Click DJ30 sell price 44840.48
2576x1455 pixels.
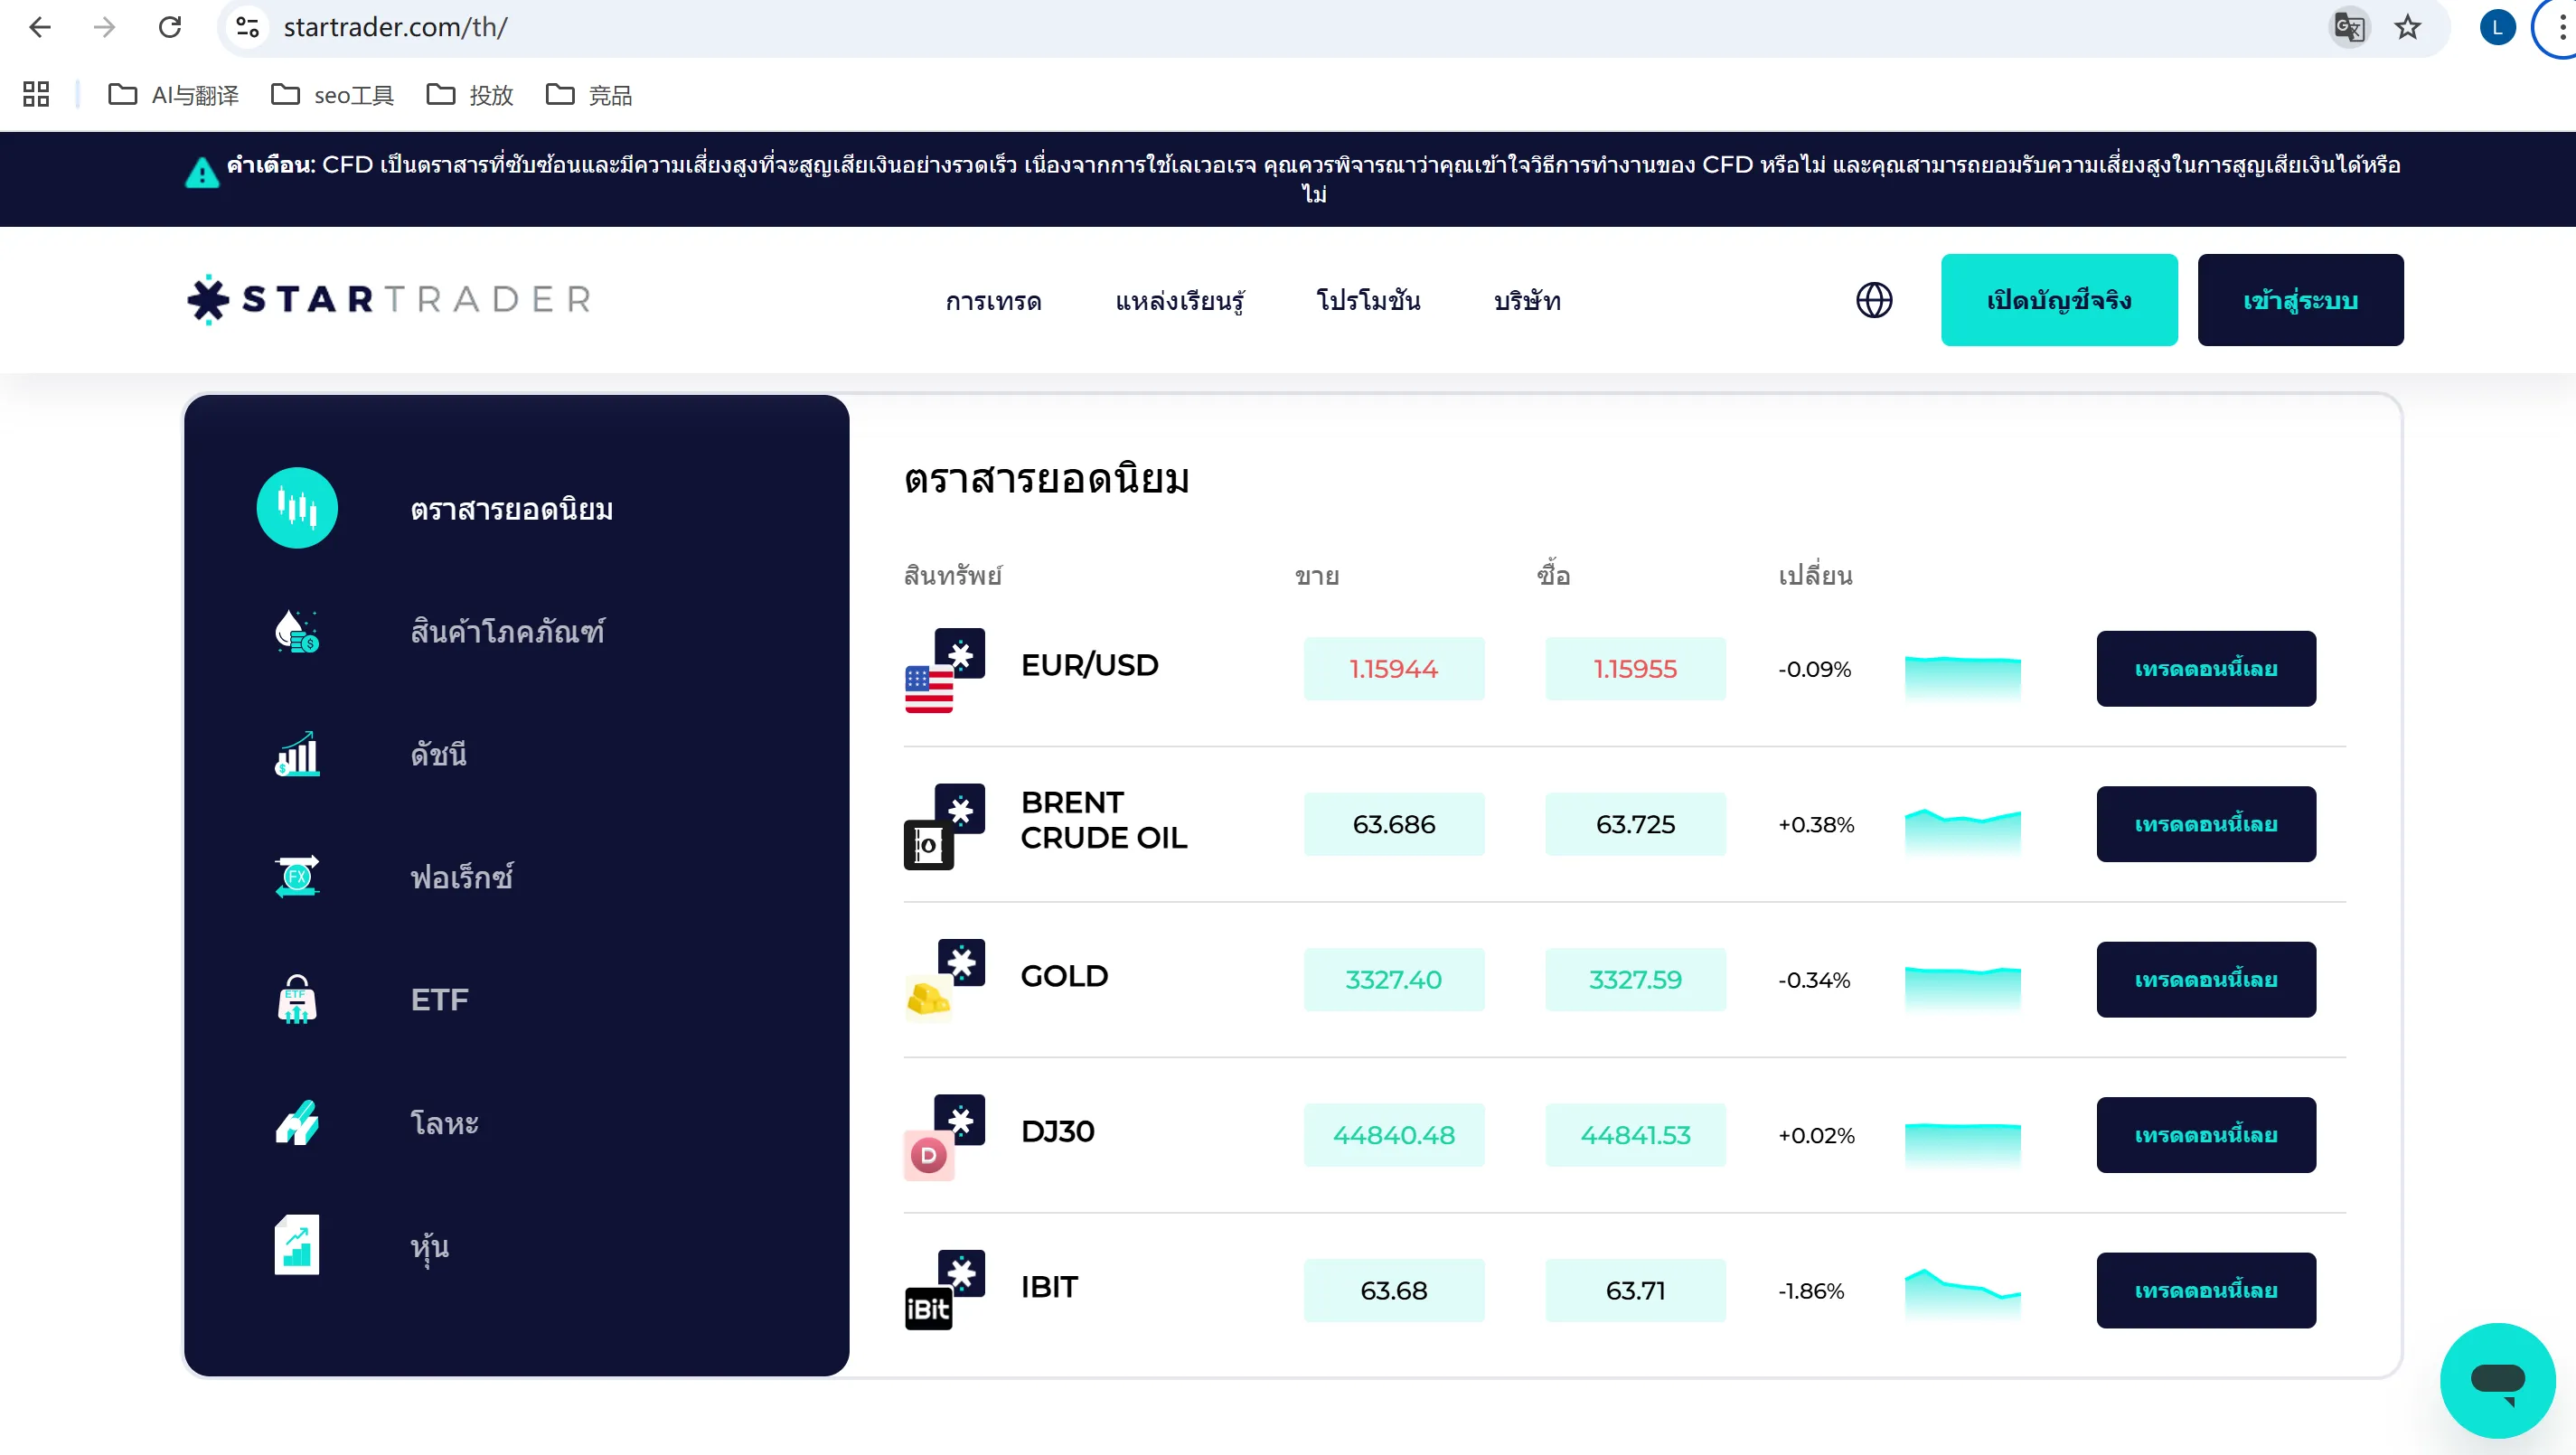point(1394,1135)
